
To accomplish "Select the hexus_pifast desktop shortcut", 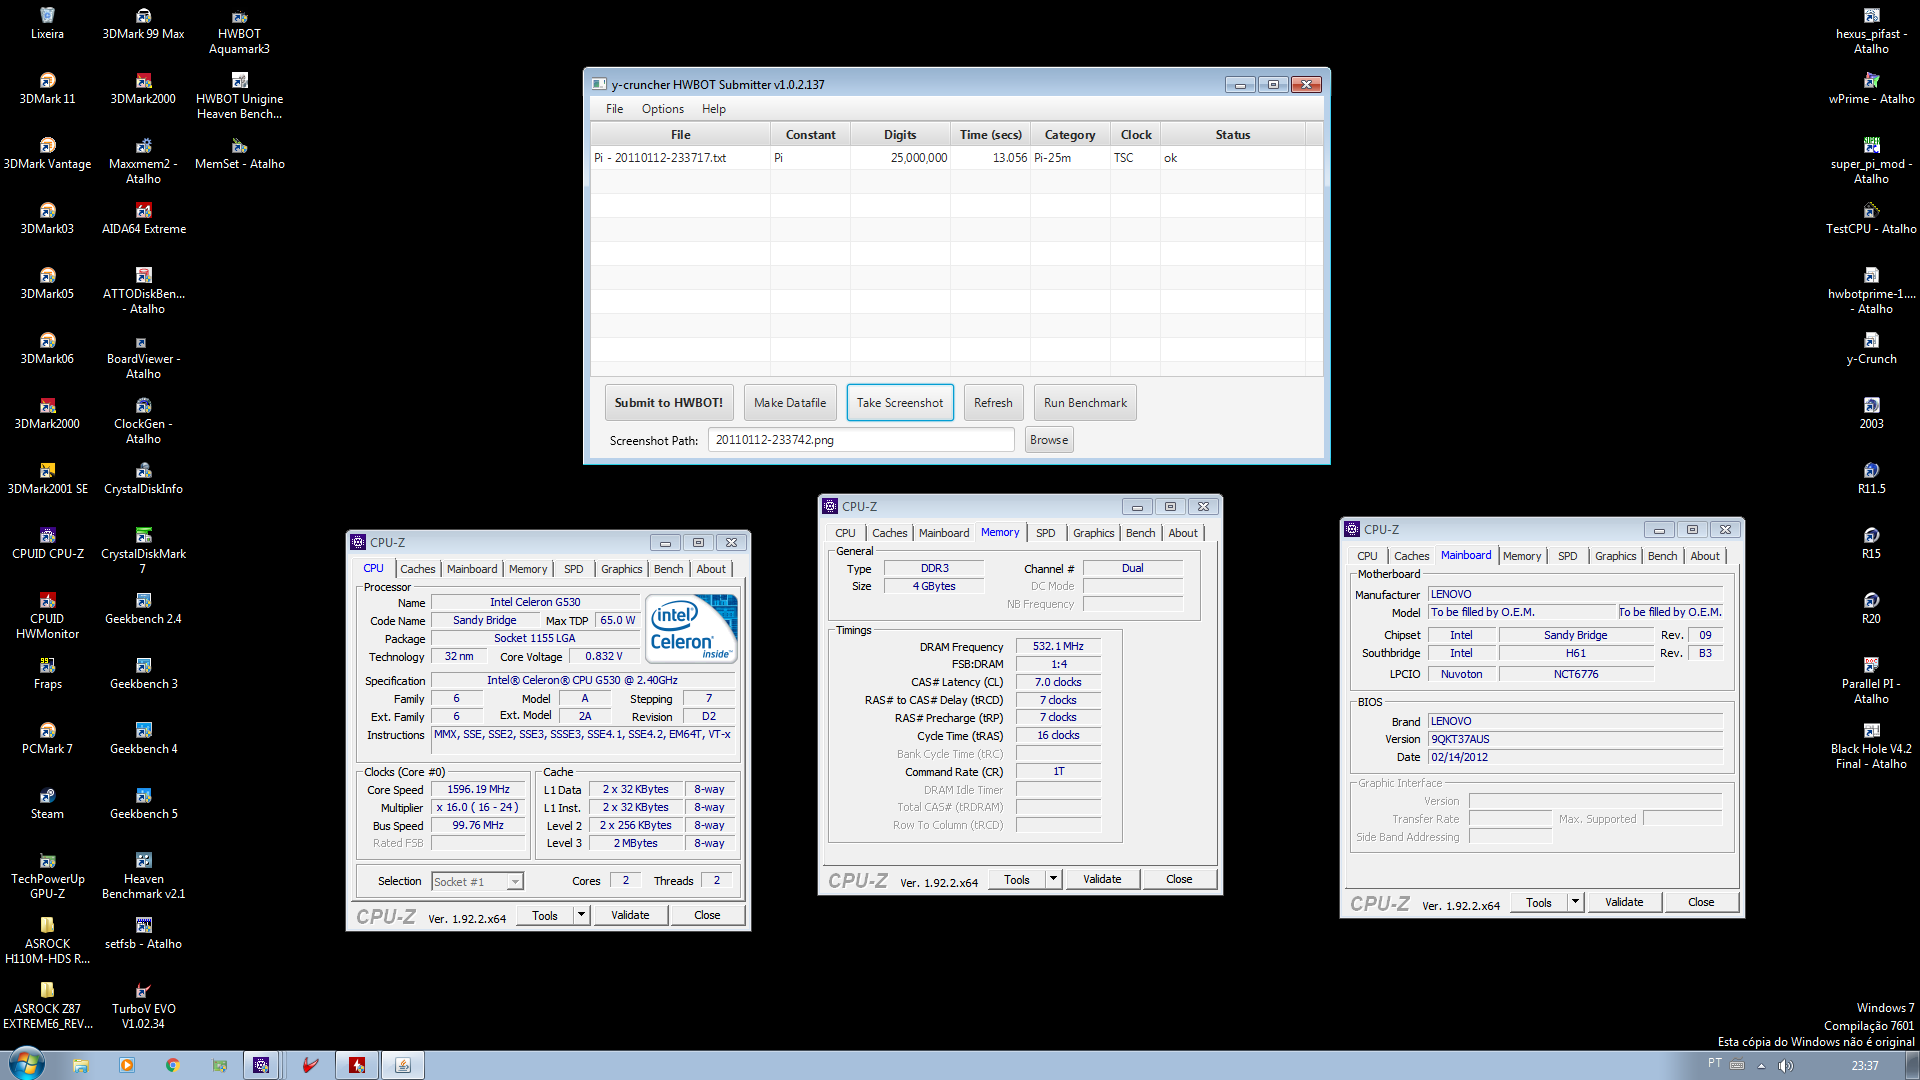I will click(1871, 31).
